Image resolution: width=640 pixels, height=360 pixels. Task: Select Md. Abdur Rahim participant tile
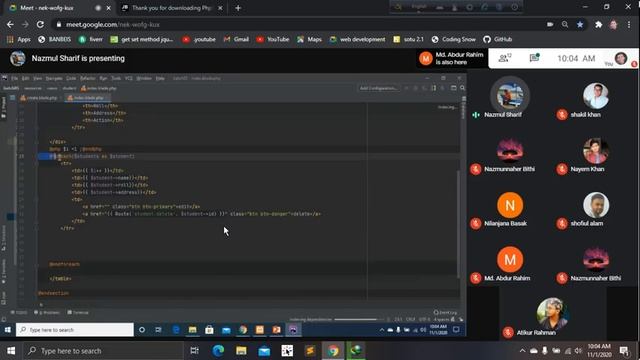click(x=510, y=264)
